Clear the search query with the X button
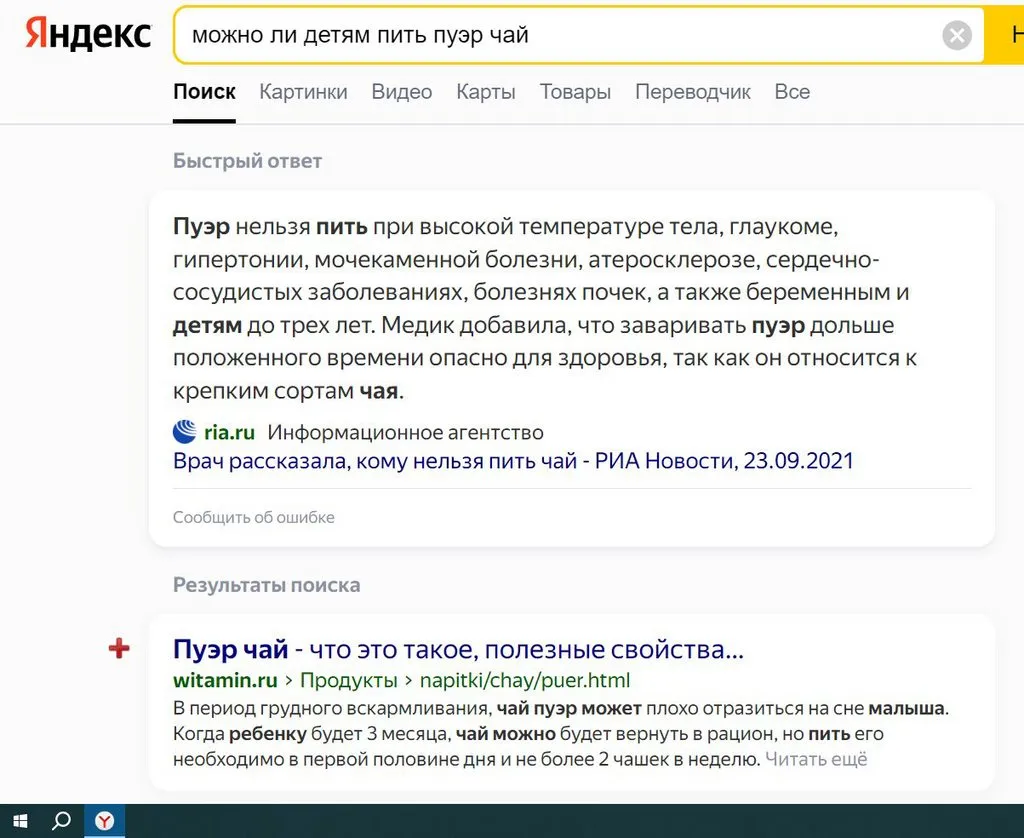1024x838 pixels. point(957,35)
